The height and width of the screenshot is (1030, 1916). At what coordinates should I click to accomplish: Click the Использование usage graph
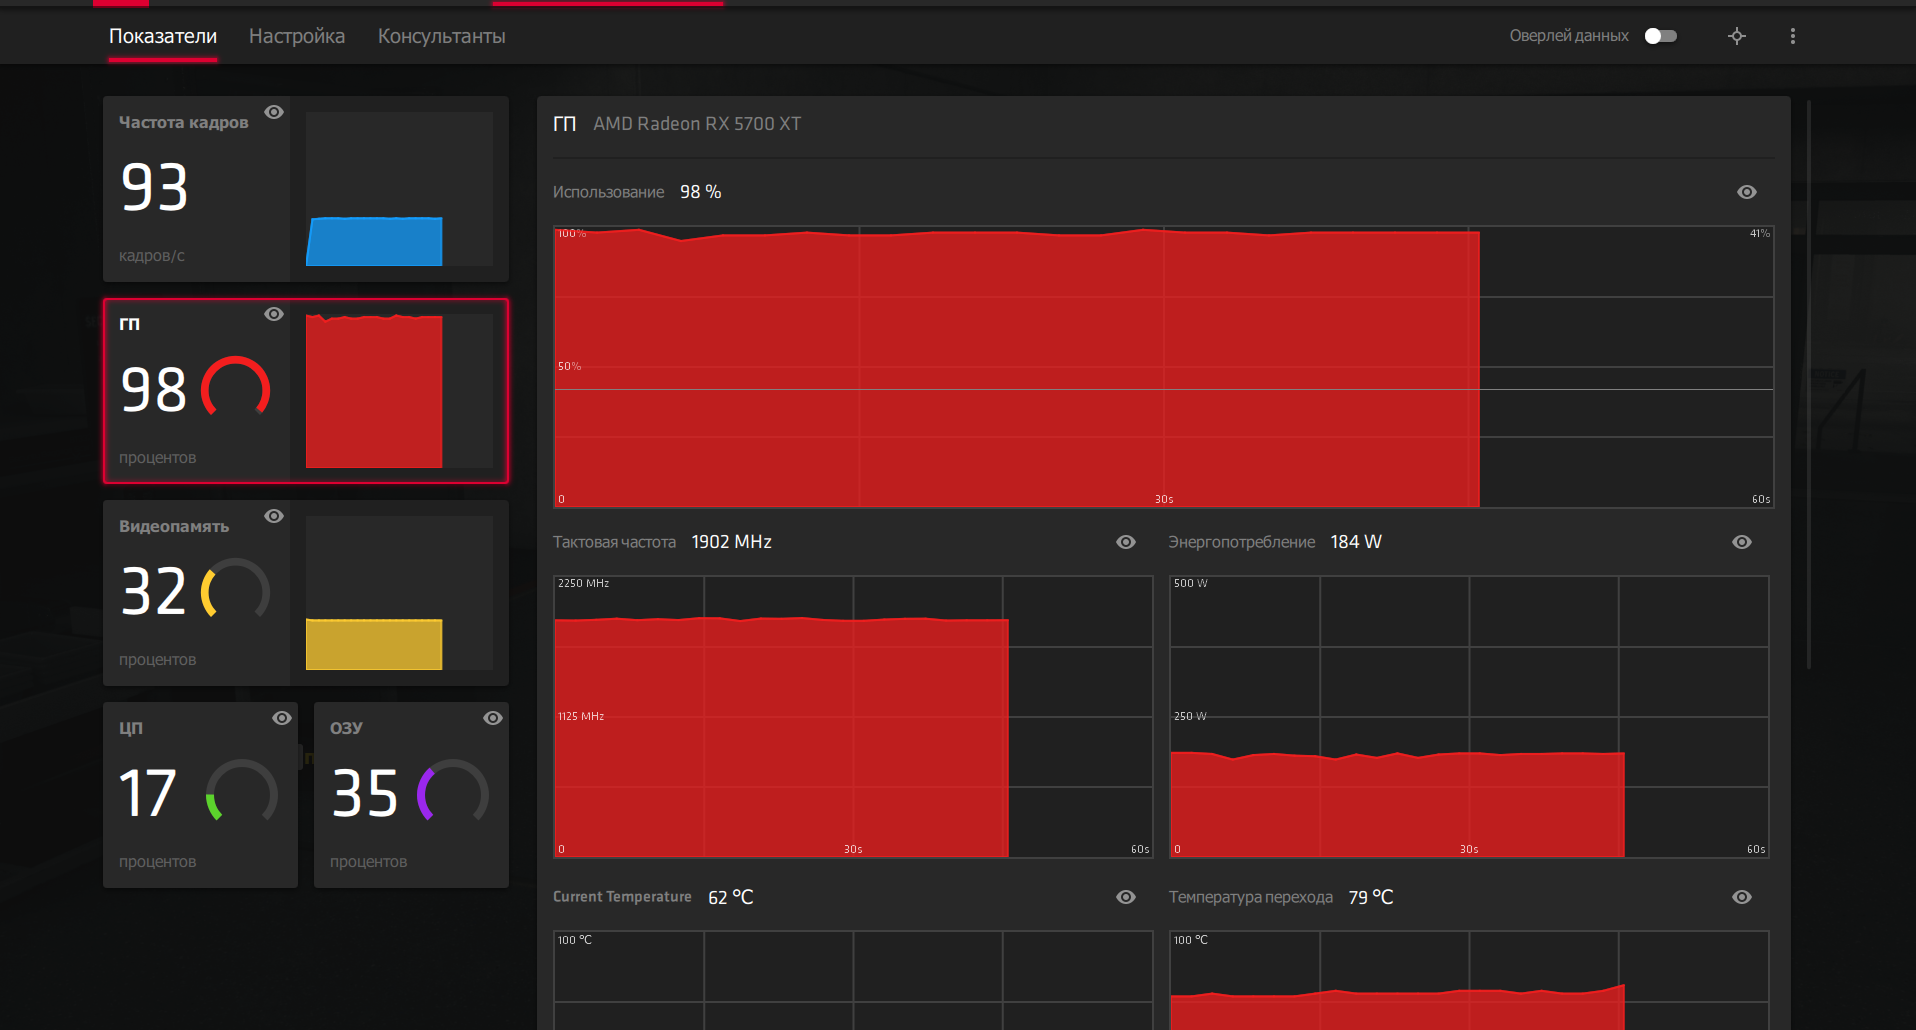pyautogui.click(x=1164, y=367)
